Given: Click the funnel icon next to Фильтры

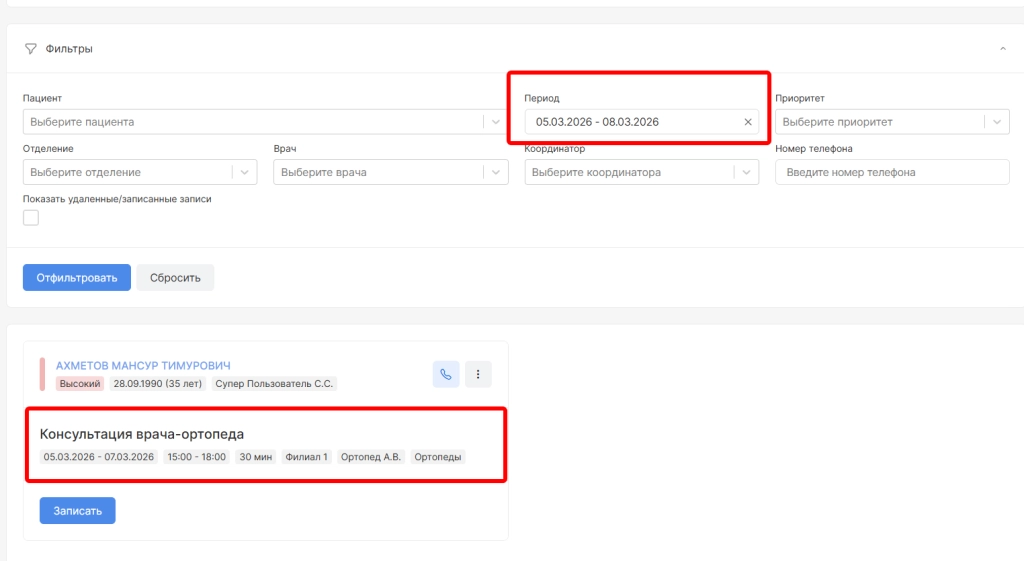Looking at the screenshot, I should 30,49.
